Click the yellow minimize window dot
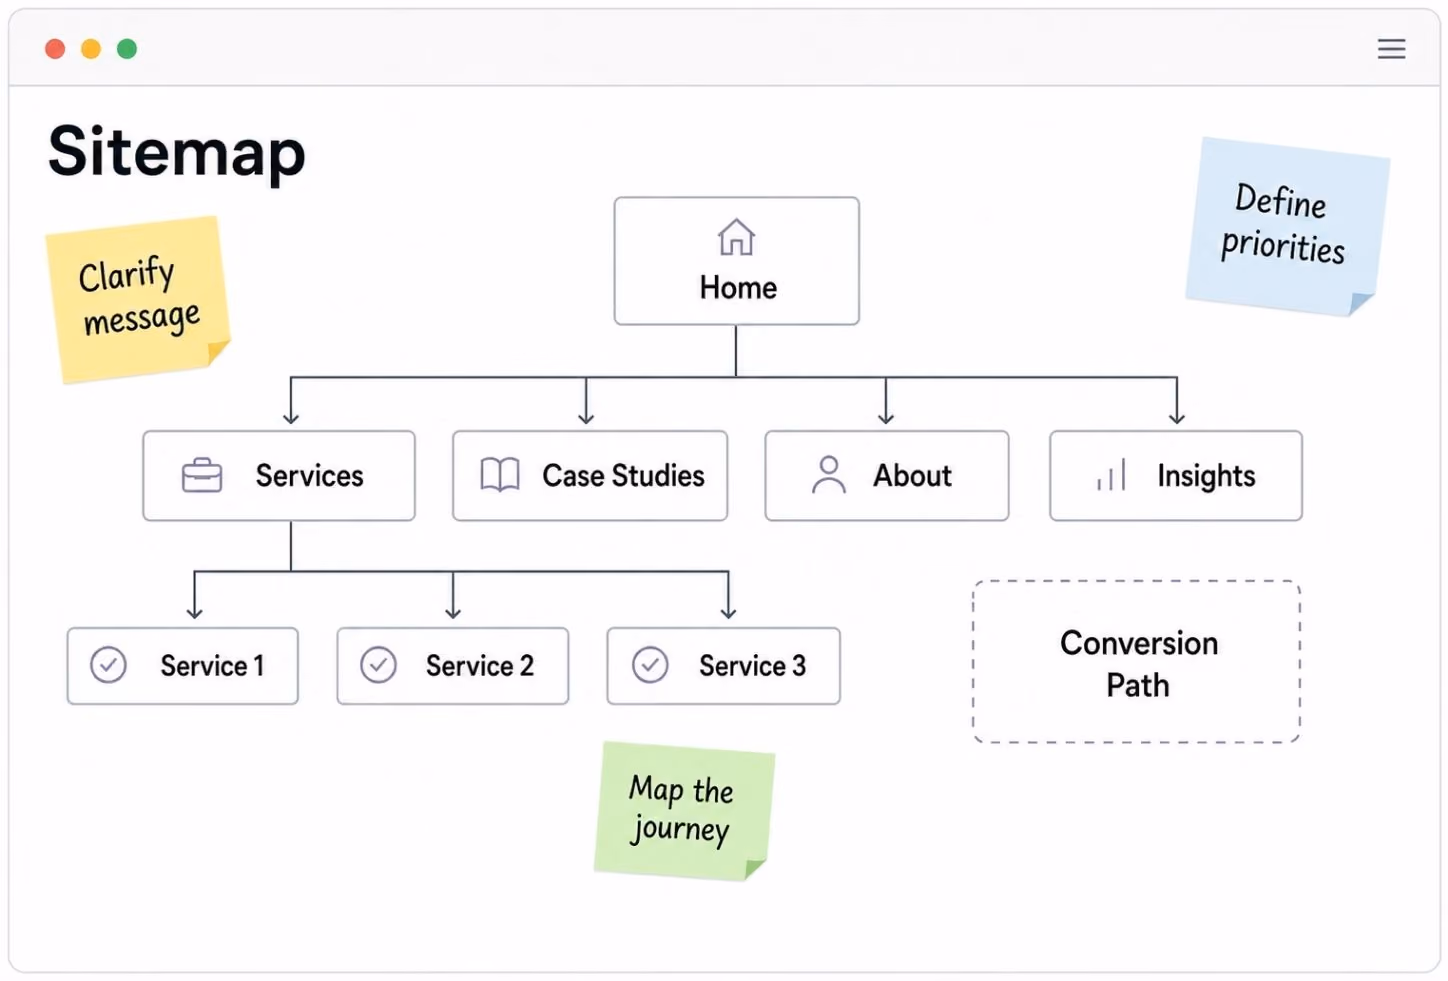1448x981 pixels. point(91,49)
